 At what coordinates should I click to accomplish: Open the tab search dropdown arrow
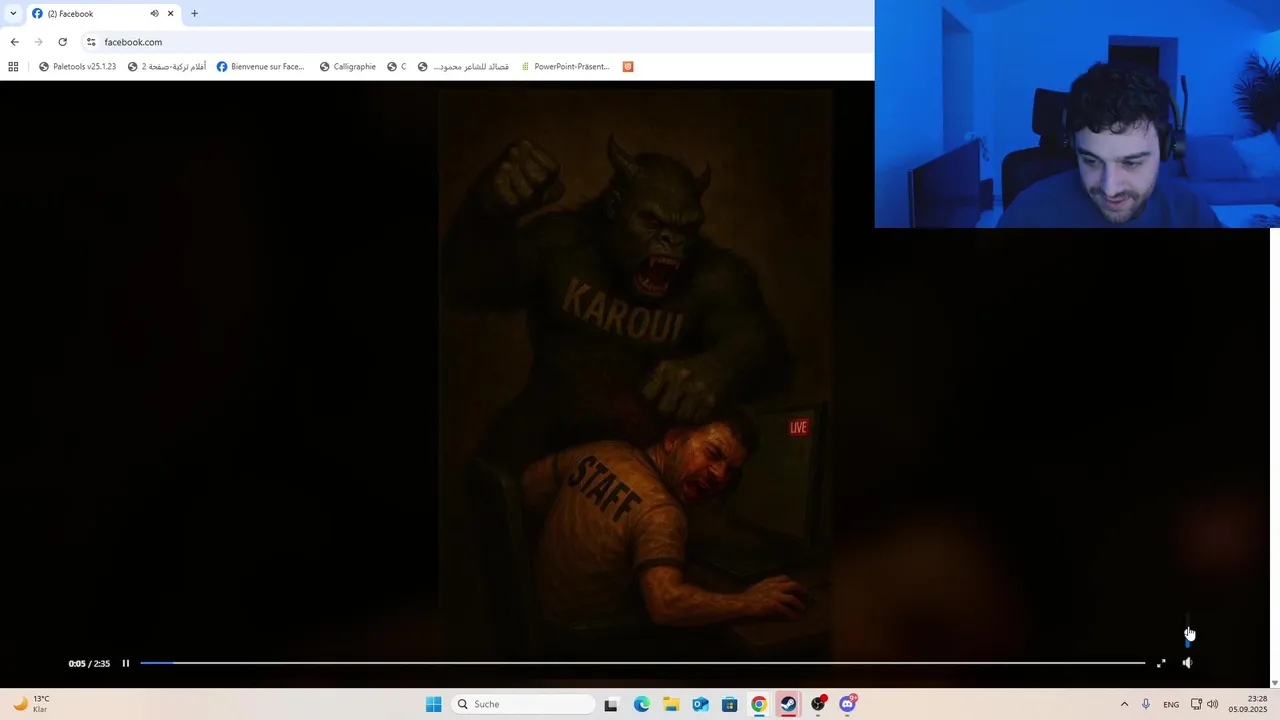pos(13,14)
